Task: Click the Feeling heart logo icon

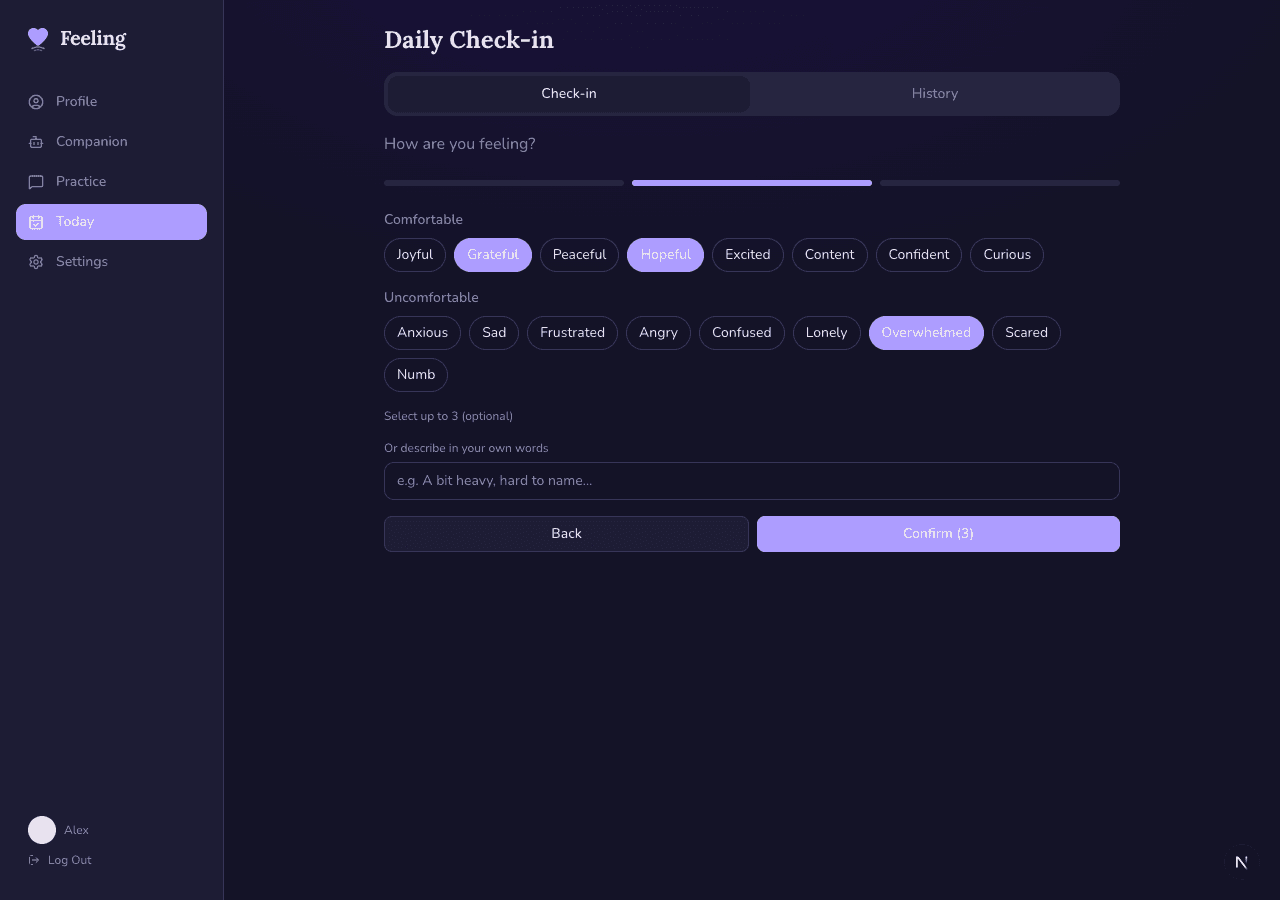Action: 38,39
